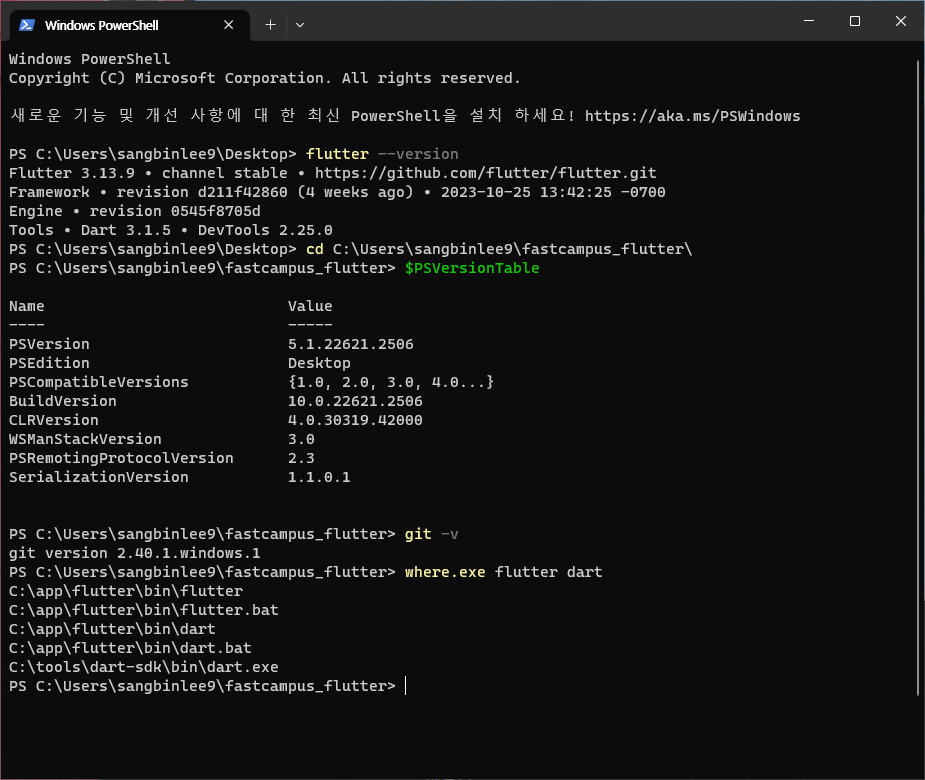The height and width of the screenshot is (780, 925).
Task: Maximize the terminal window
Action: pos(854,21)
